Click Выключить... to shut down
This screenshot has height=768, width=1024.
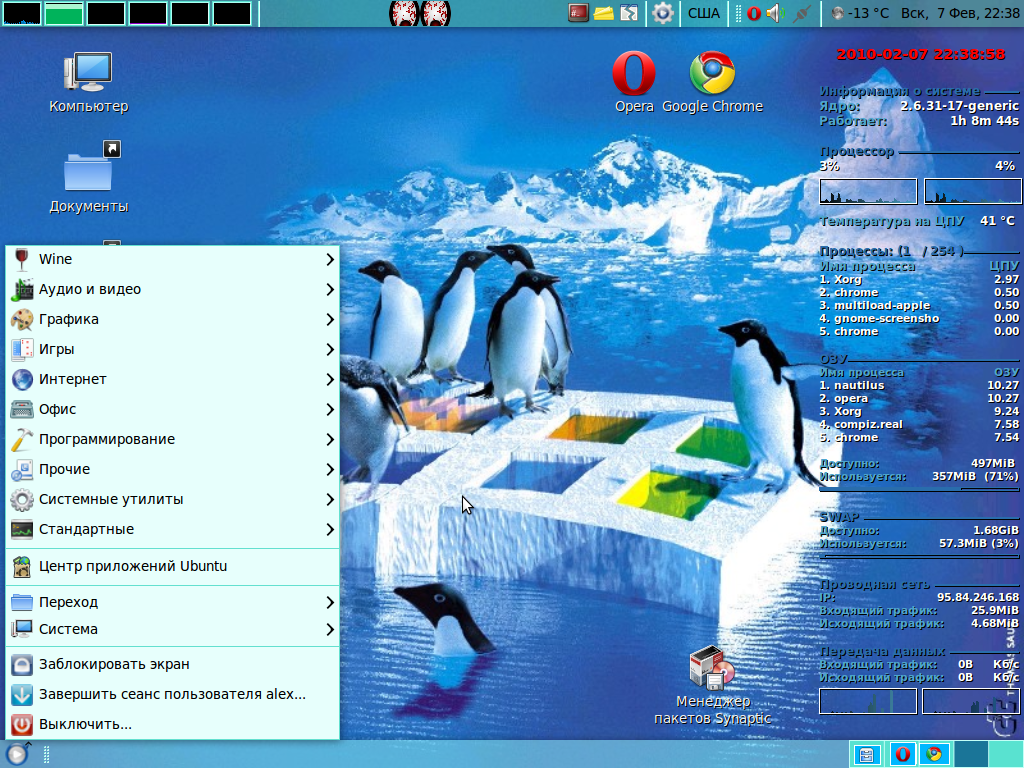tap(85, 724)
